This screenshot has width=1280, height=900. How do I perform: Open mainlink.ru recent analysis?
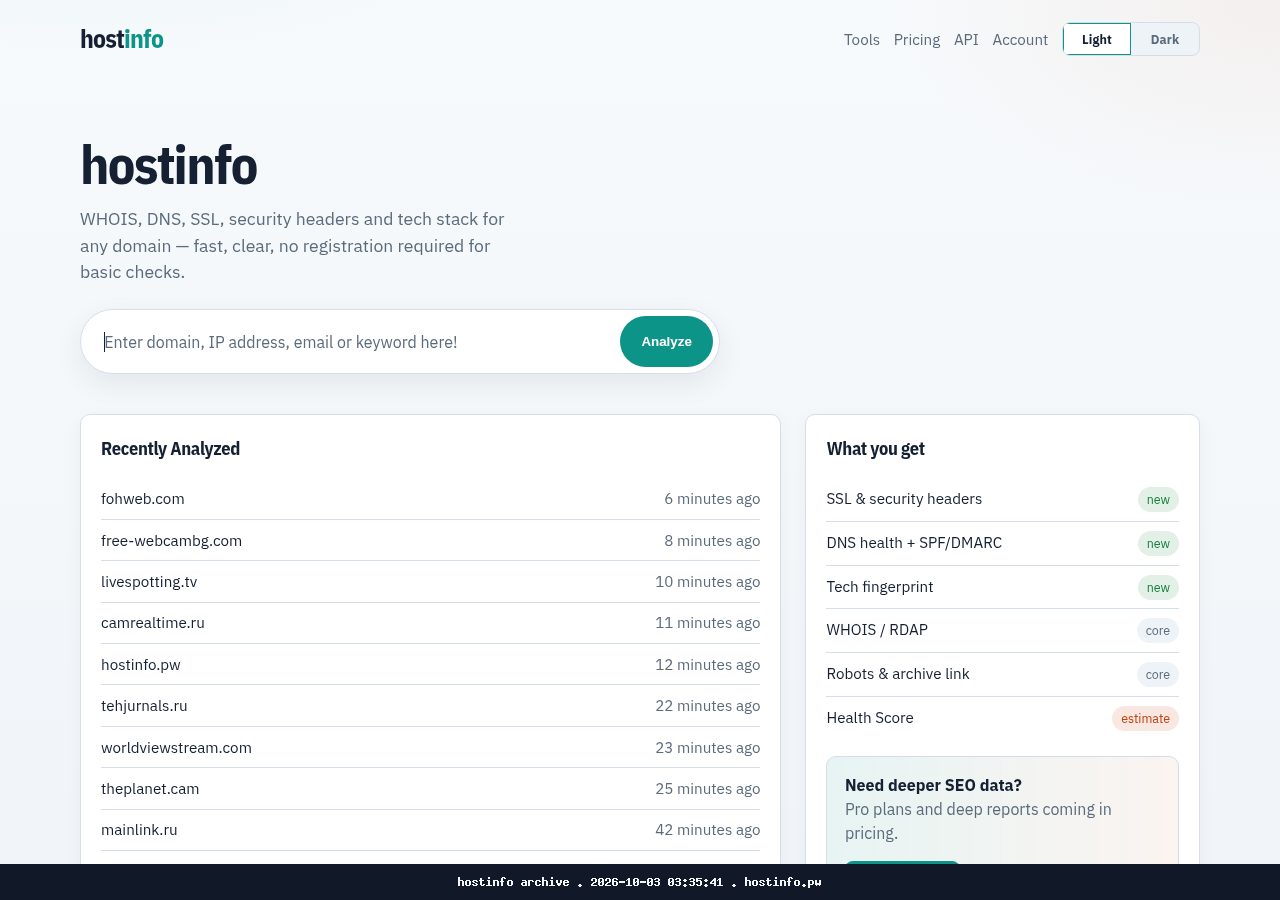139,830
